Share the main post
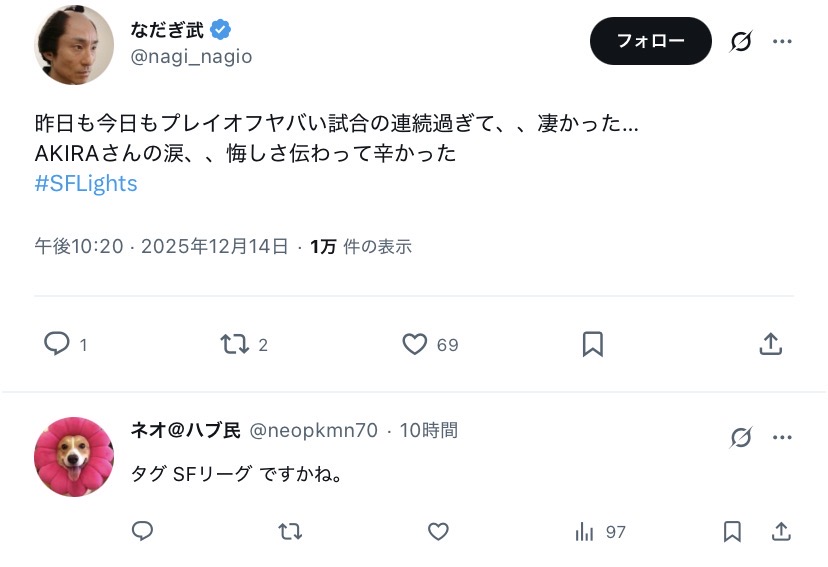Image resolution: width=828 pixels, height=567 pixels. [x=770, y=344]
